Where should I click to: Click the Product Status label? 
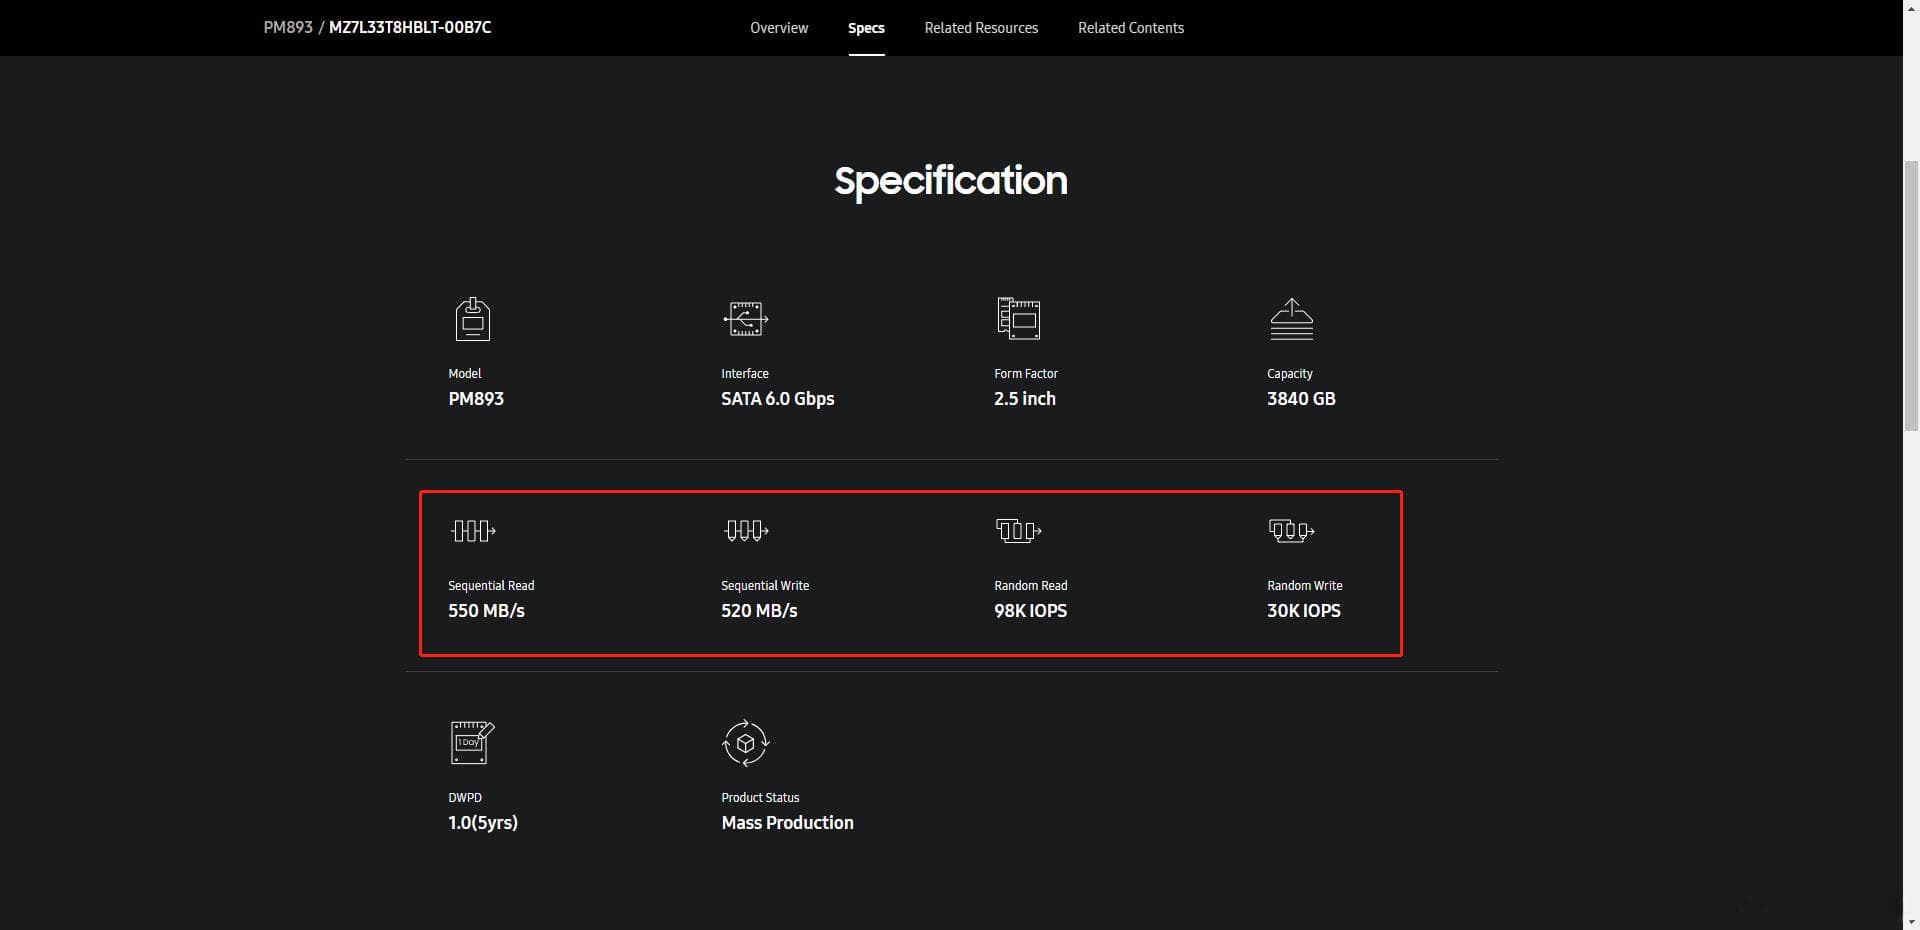[x=760, y=798]
